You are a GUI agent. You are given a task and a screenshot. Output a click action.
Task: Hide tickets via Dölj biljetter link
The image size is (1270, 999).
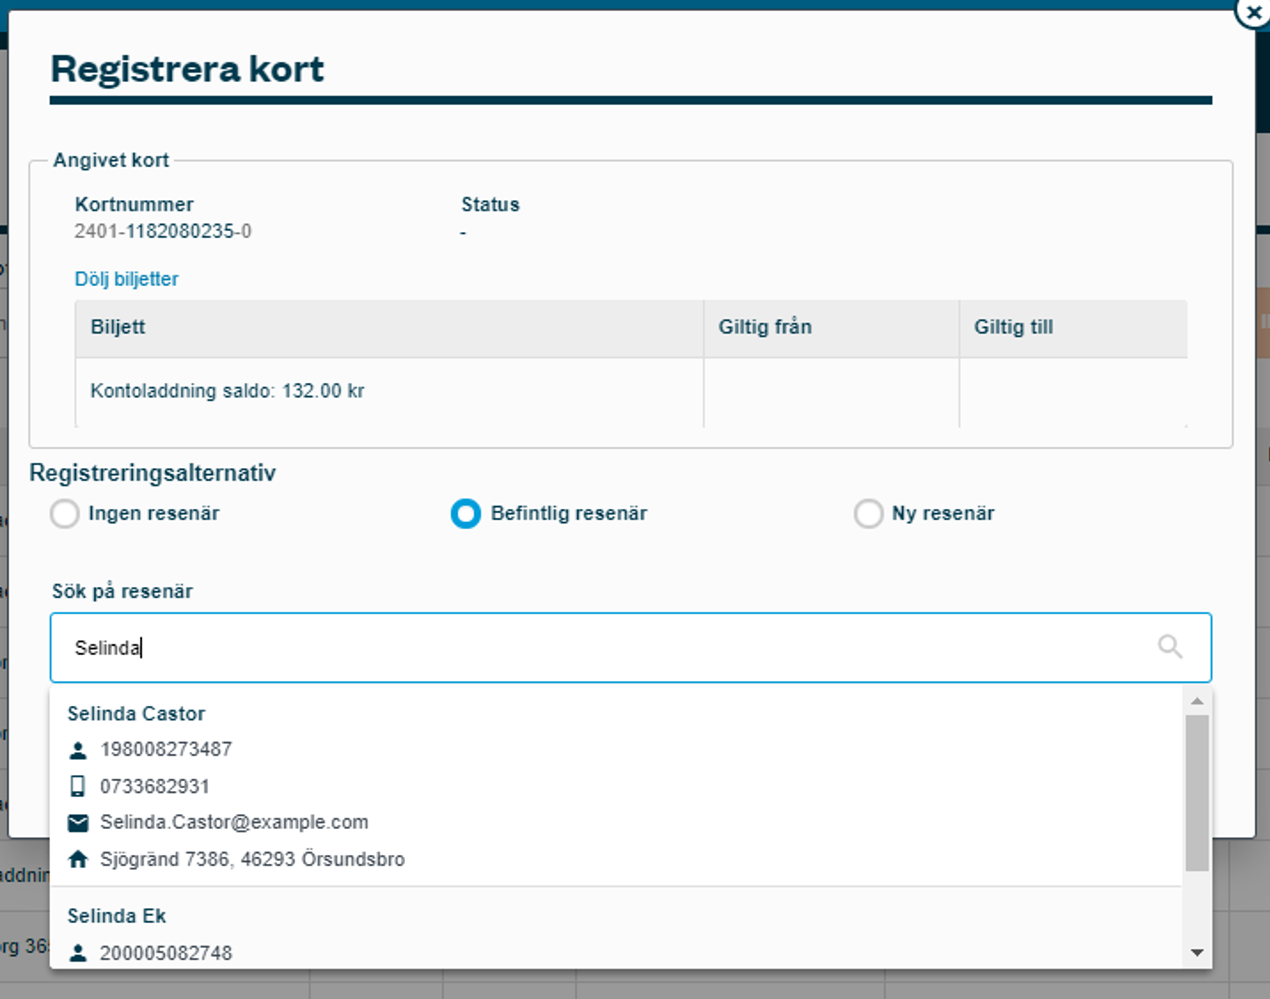click(x=126, y=279)
